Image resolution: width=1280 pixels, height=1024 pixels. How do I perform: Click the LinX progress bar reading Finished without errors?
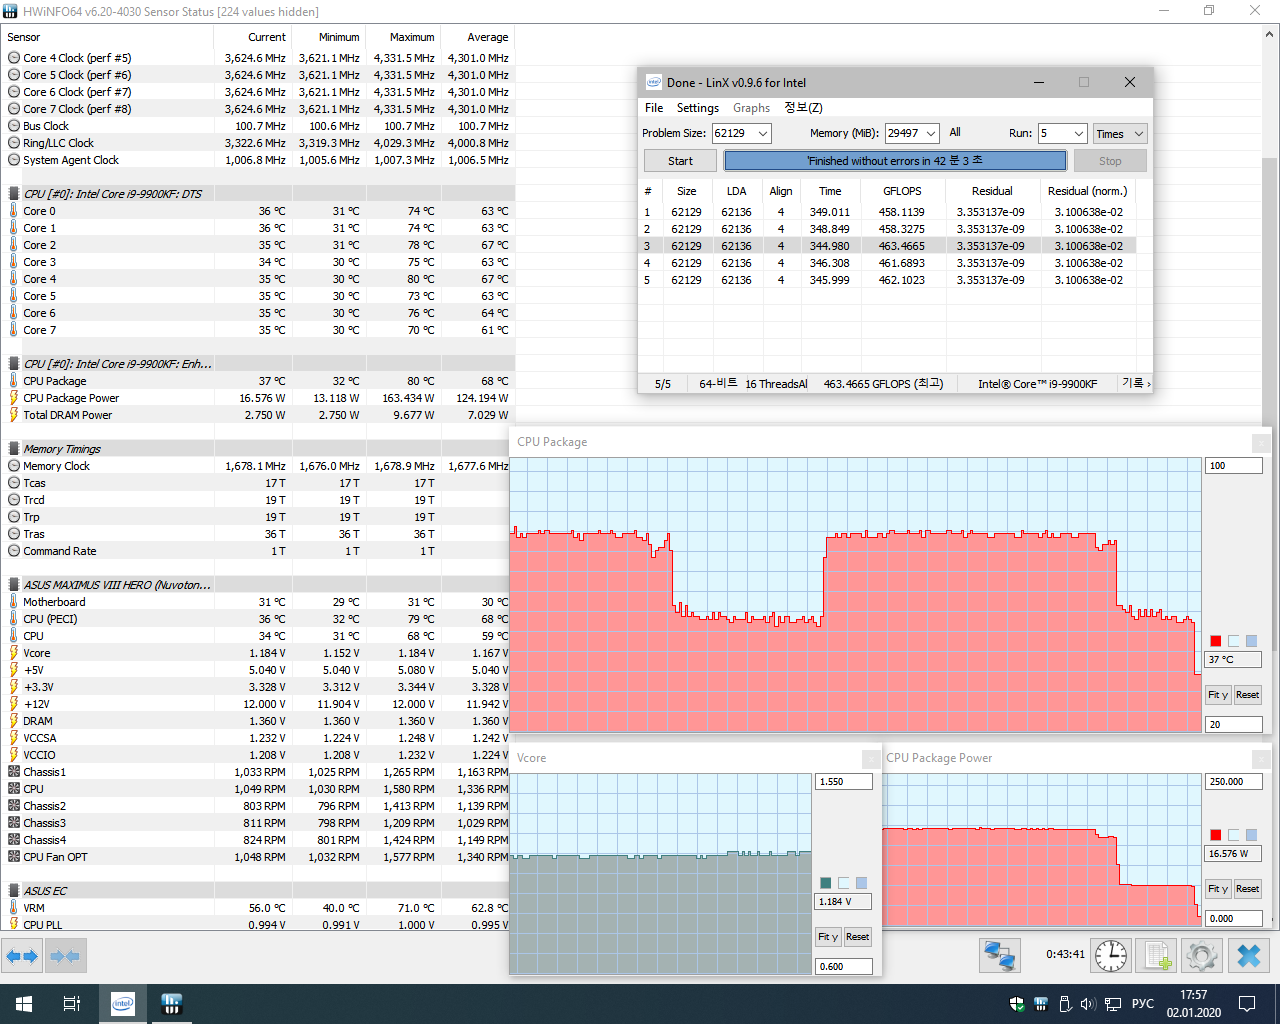tap(895, 161)
